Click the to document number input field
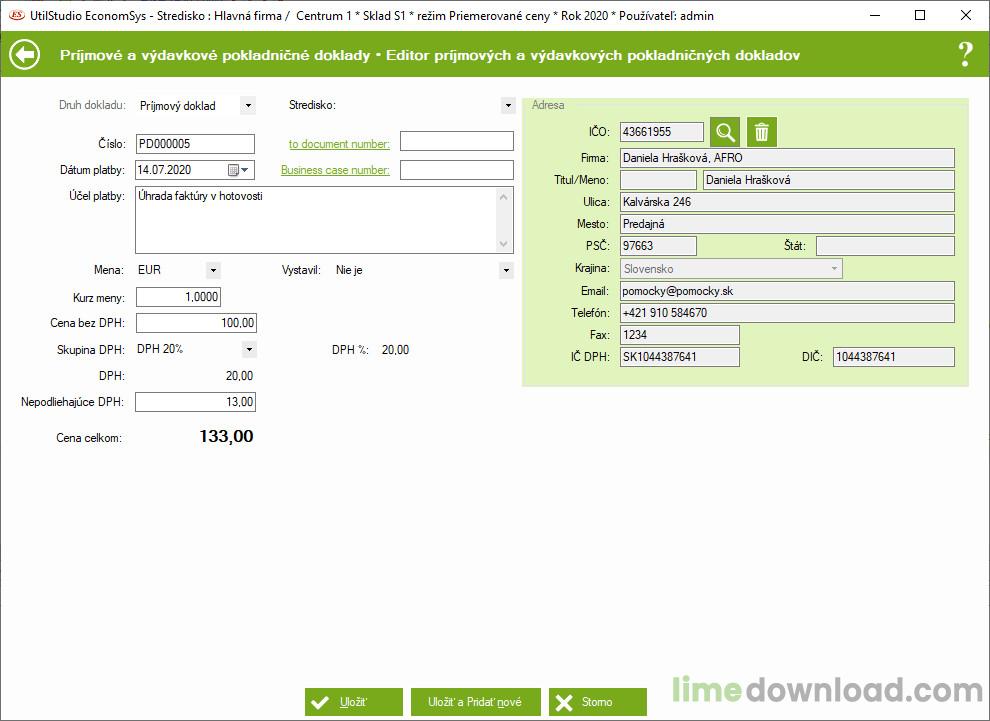The image size is (990, 721). (457, 141)
